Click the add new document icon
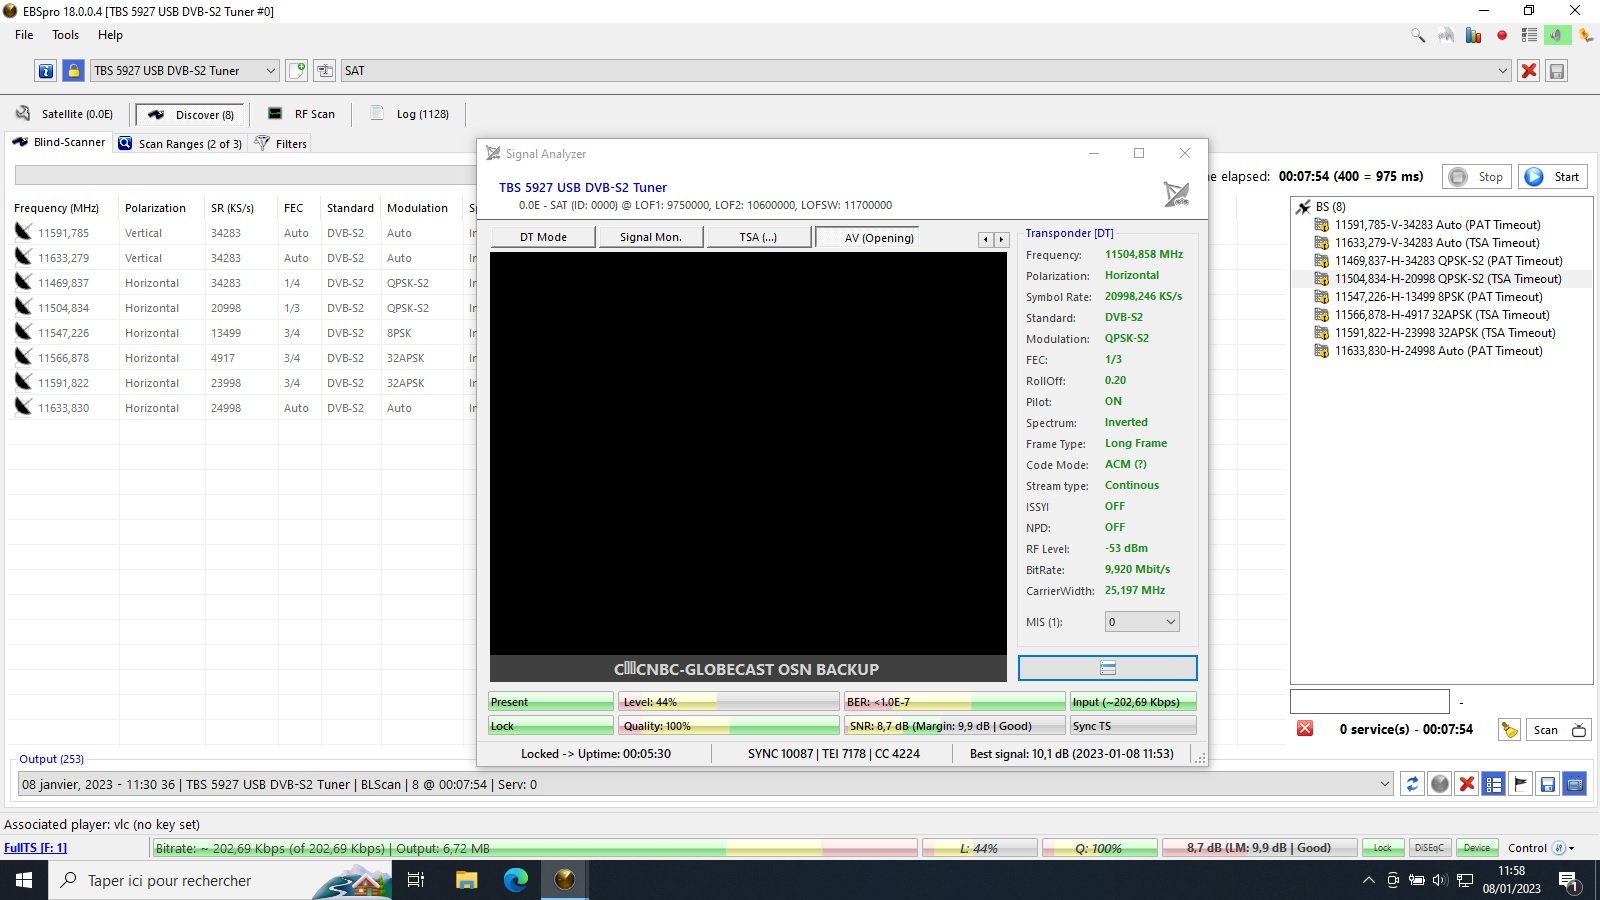1600x900 pixels. tap(297, 71)
